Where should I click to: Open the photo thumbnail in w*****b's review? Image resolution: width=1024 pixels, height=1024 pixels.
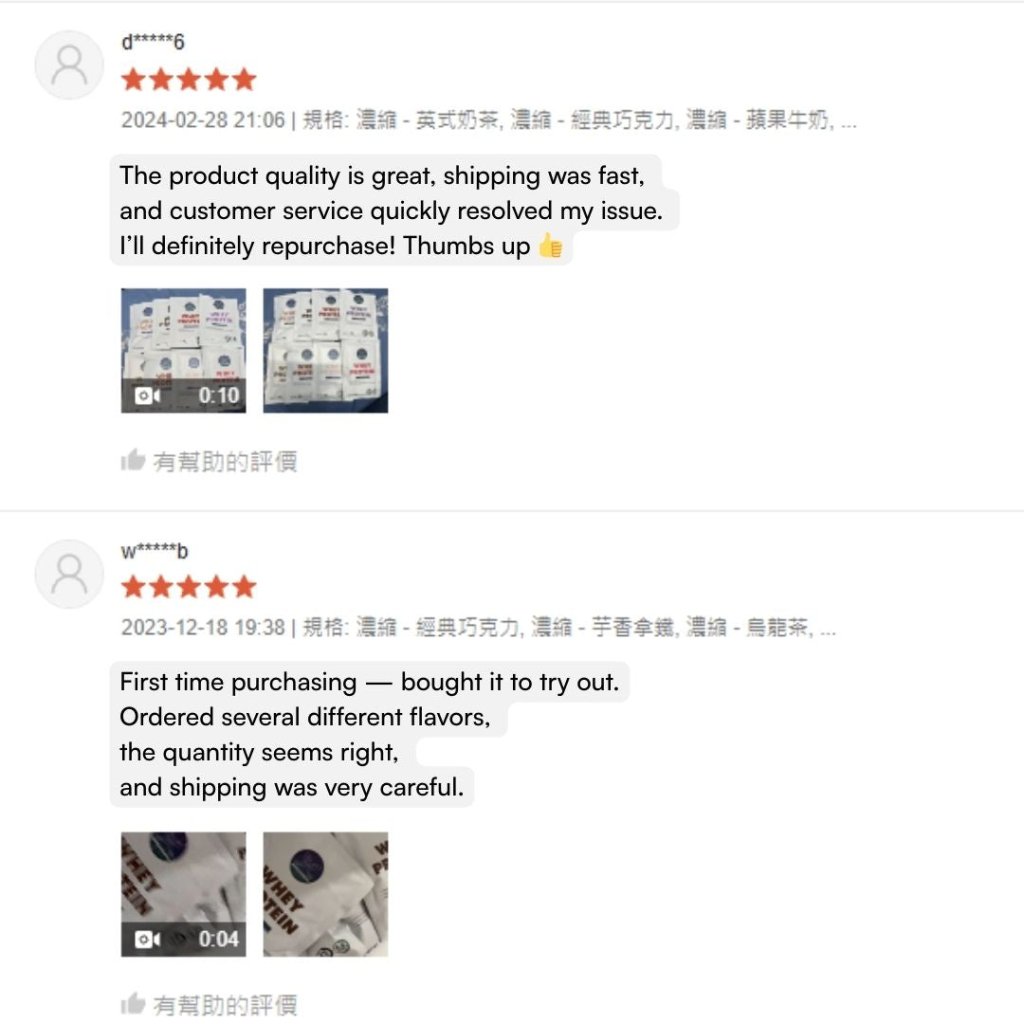pos(325,893)
